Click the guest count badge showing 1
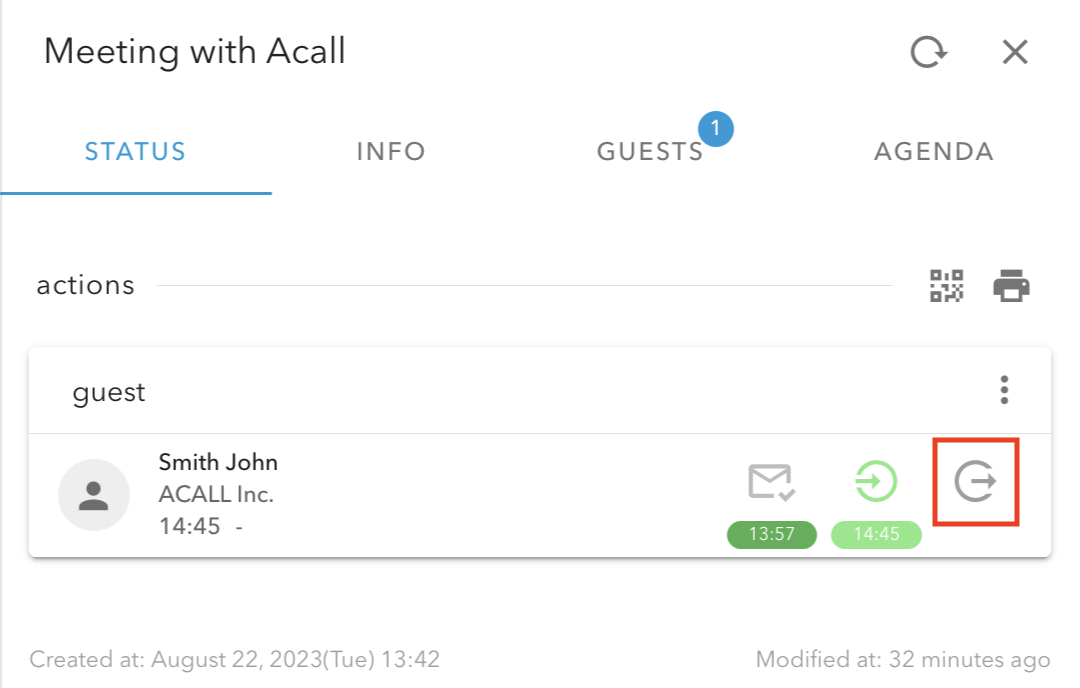Image resolution: width=1080 pixels, height=688 pixels. pos(716,129)
